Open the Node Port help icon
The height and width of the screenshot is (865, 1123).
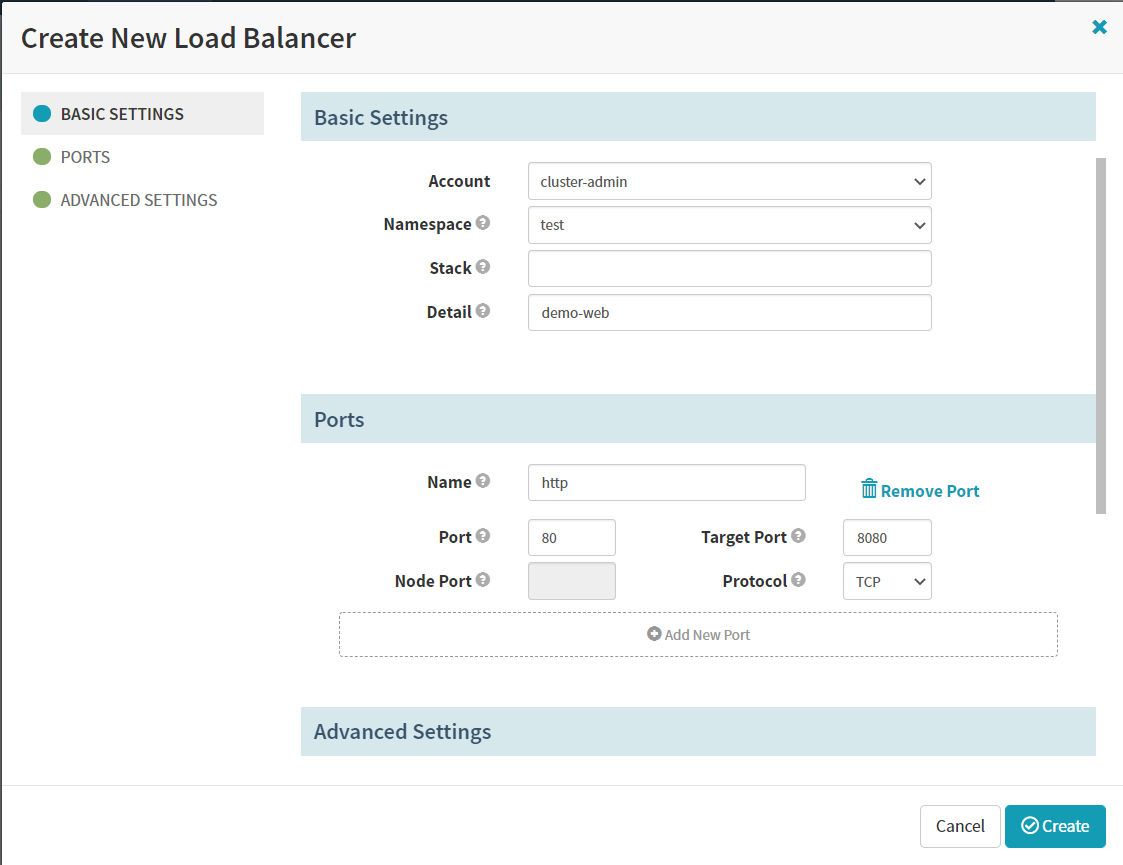tap(483, 579)
